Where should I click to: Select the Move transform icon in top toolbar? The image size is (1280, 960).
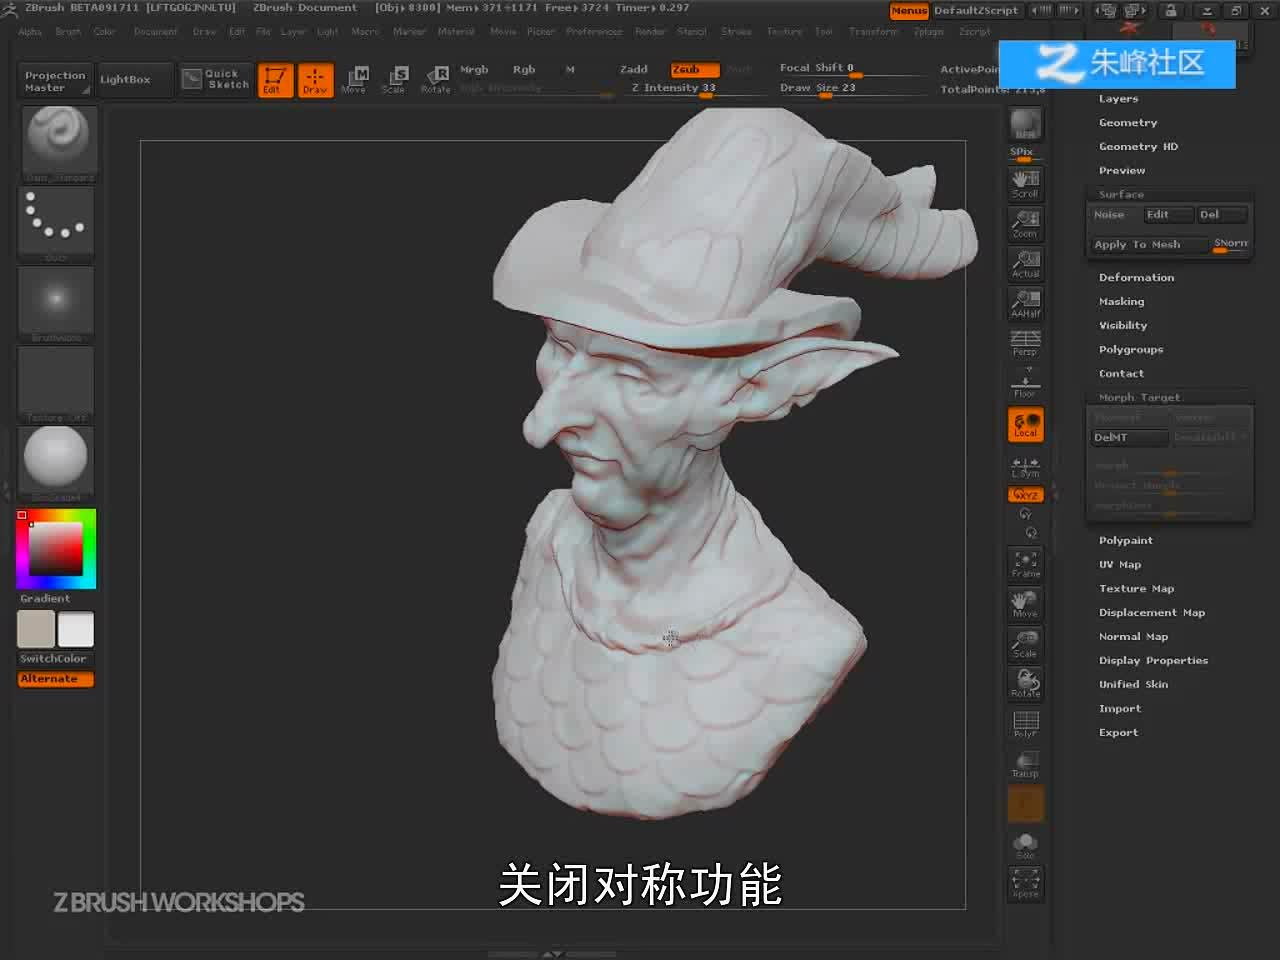(354, 79)
